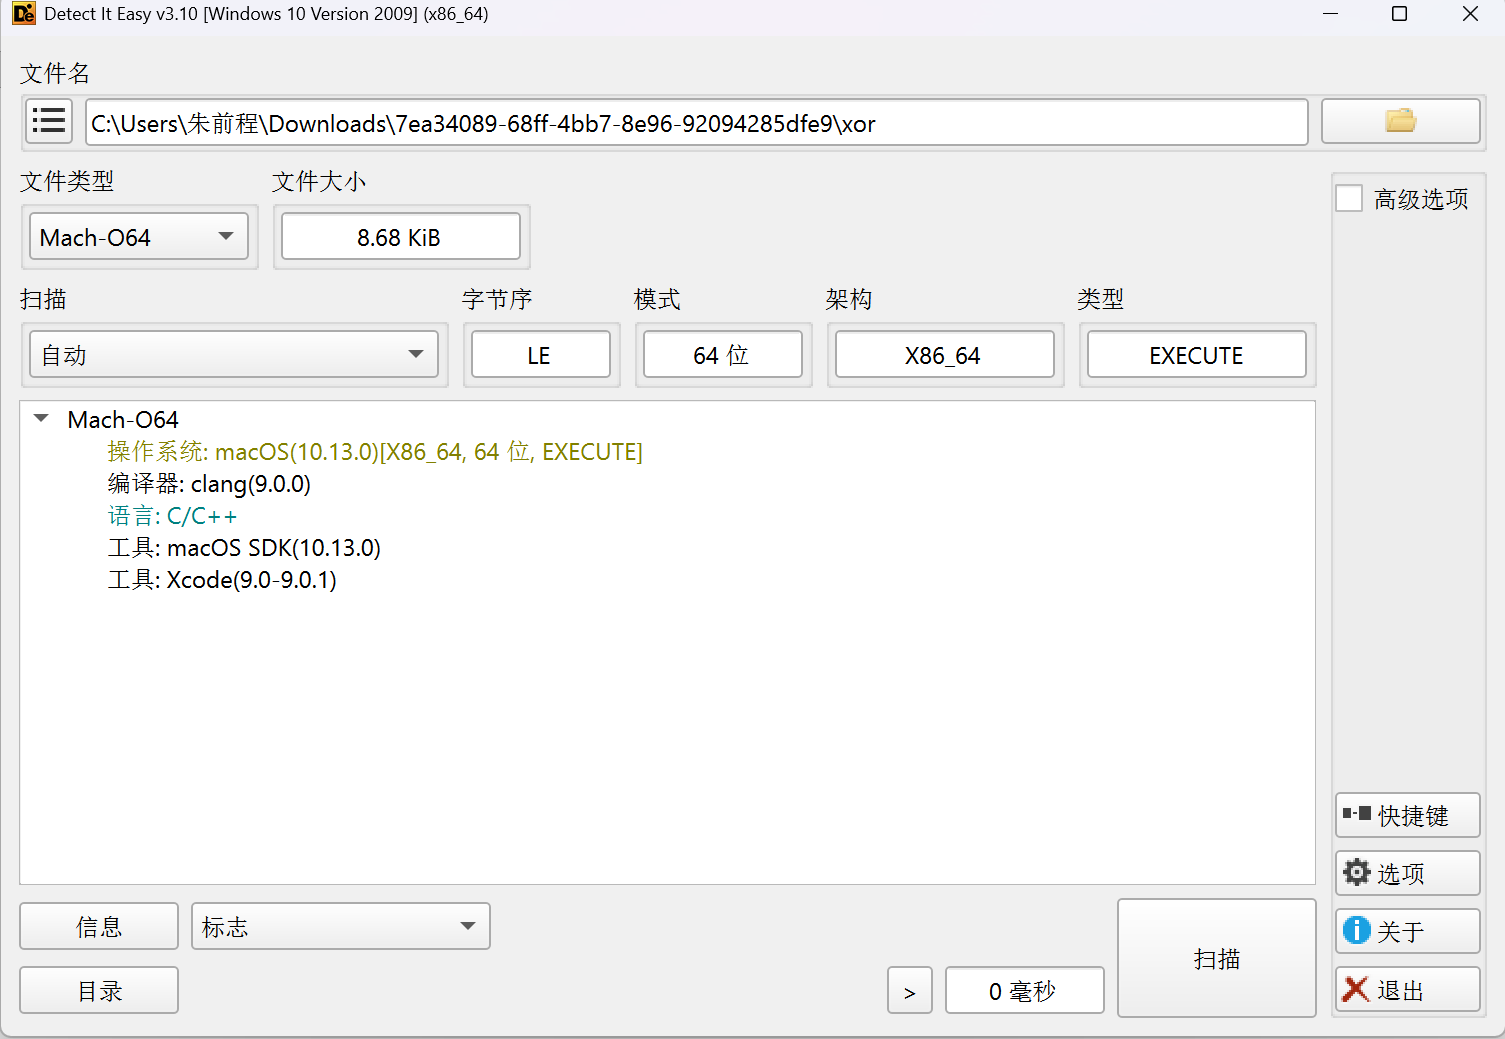The height and width of the screenshot is (1039, 1505).
Task: Minimize the Detect It Easy window
Action: tap(1330, 14)
